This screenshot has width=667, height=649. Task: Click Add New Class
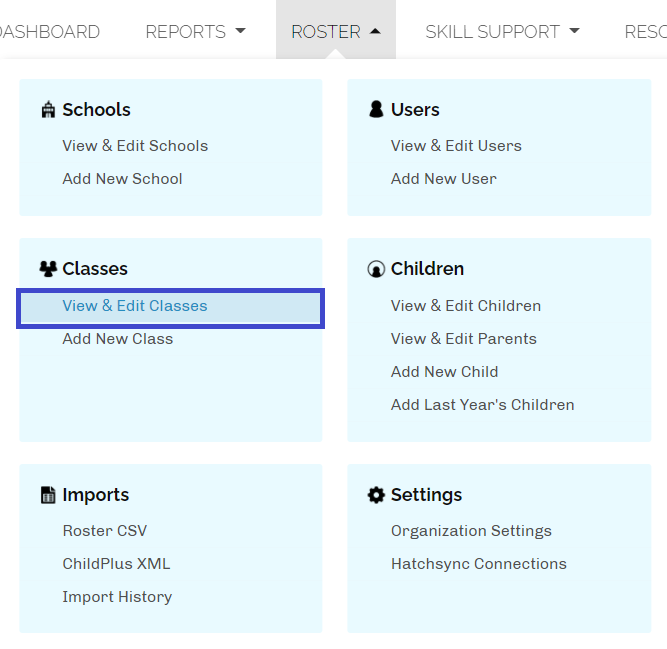click(117, 339)
